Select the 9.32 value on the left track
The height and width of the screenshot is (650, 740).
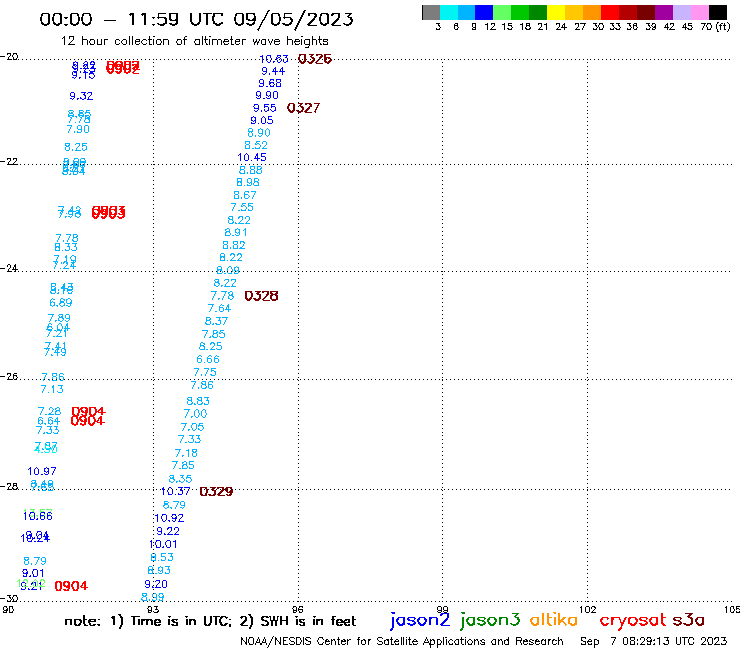point(81,96)
